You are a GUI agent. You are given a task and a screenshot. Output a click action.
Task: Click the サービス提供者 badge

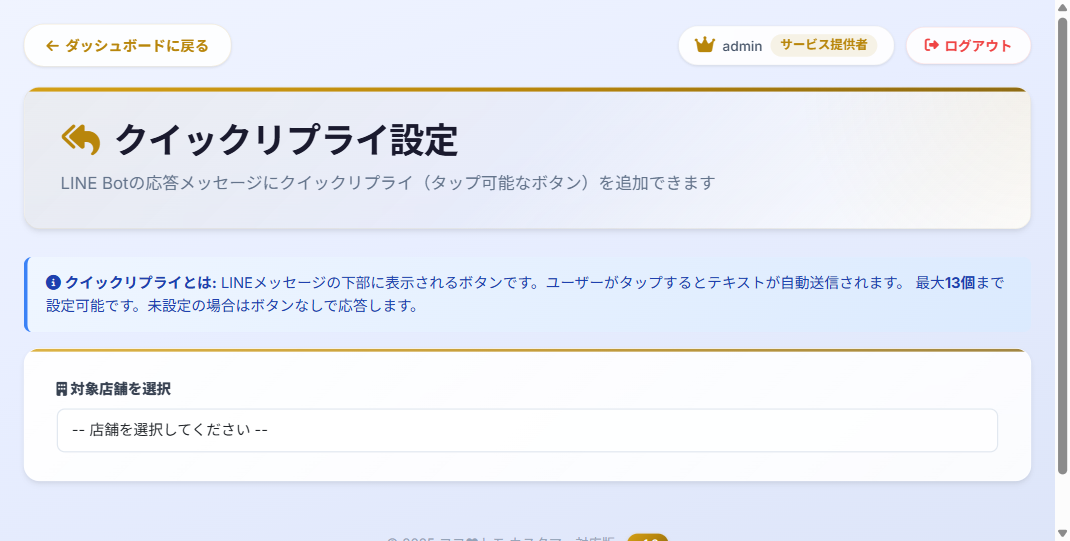point(824,45)
